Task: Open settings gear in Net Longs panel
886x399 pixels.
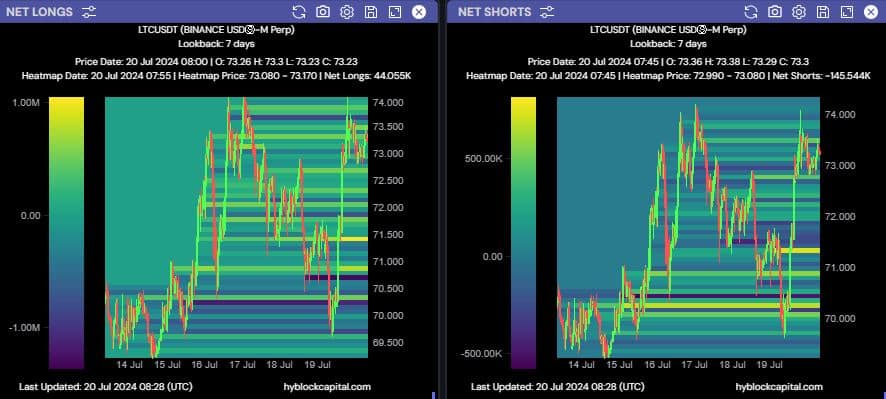Action: (x=347, y=12)
